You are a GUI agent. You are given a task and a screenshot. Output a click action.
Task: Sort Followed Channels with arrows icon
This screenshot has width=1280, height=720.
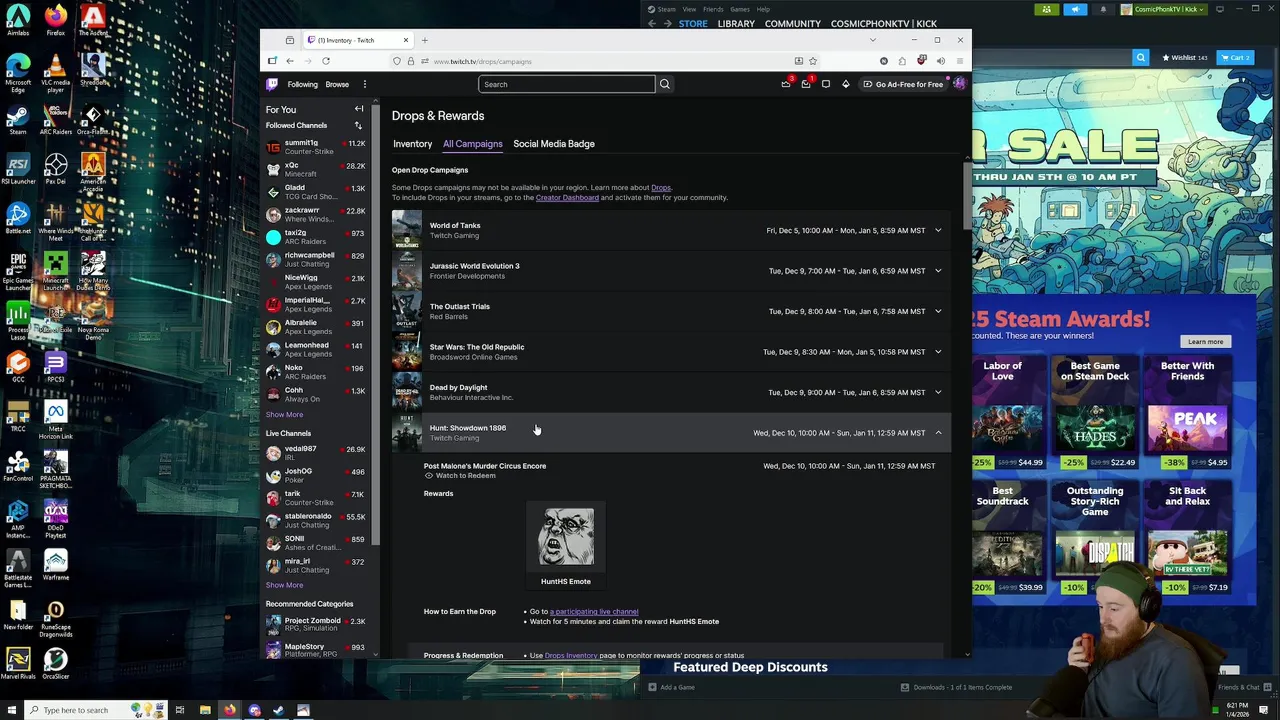point(358,125)
